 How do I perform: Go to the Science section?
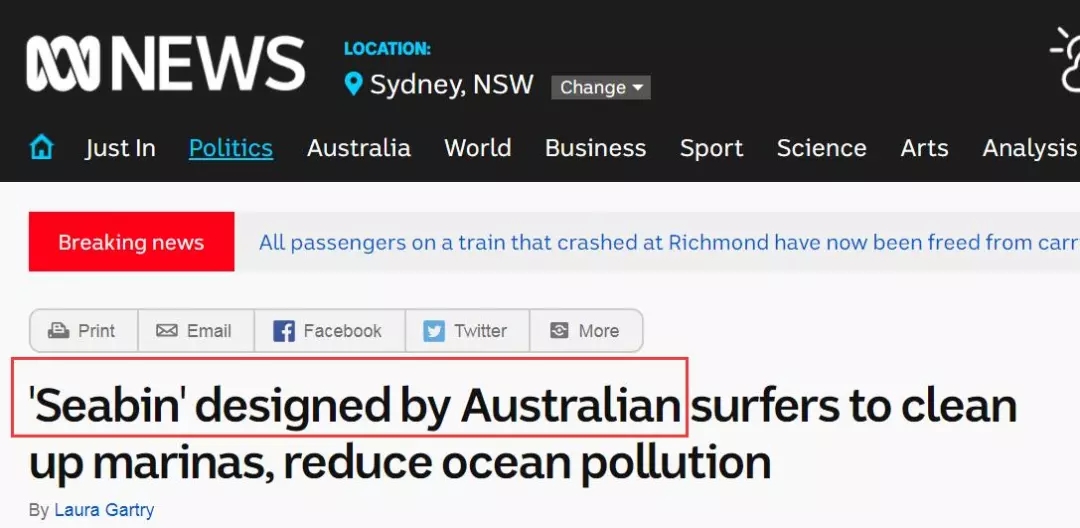[822, 148]
